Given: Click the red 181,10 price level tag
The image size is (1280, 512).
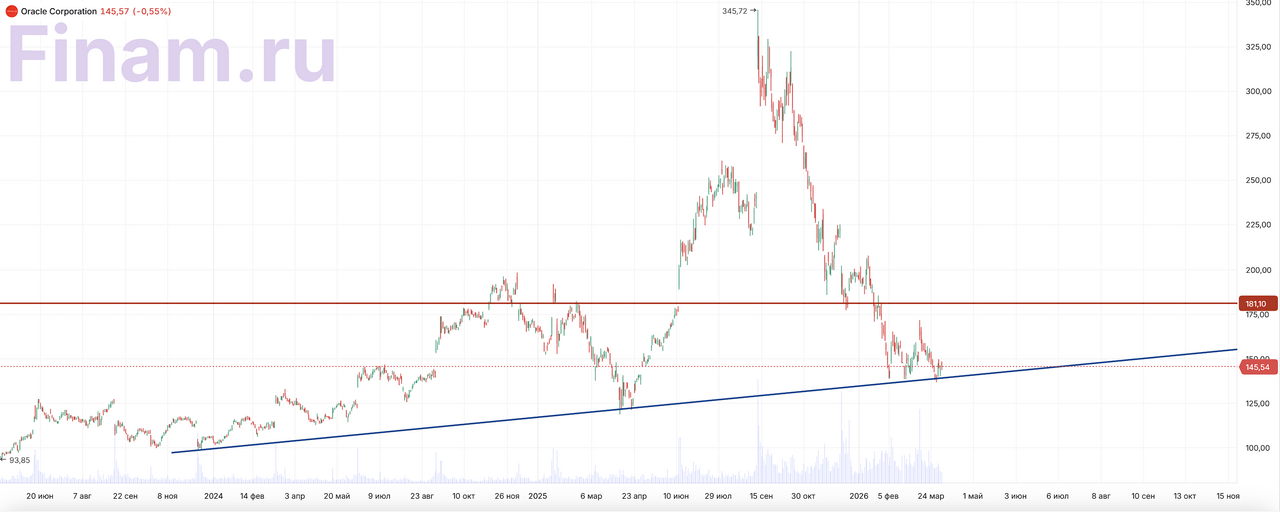Looking at the screenshot, I should tap(1257, 303).
